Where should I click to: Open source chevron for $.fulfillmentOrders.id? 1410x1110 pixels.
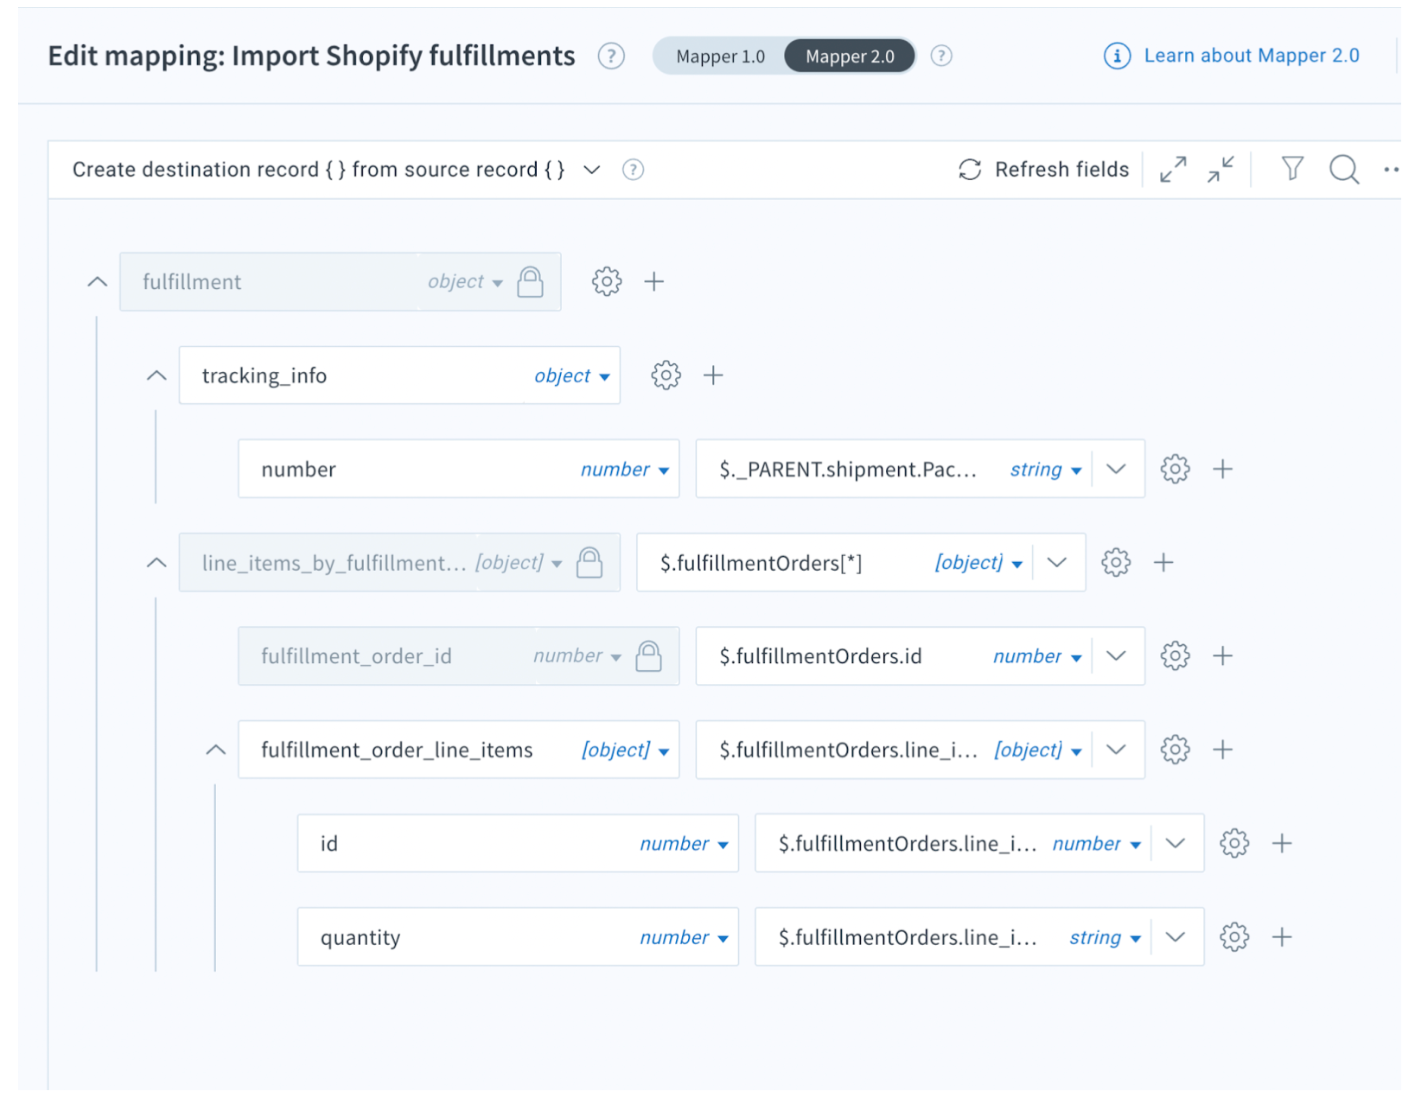point(1117,656)
